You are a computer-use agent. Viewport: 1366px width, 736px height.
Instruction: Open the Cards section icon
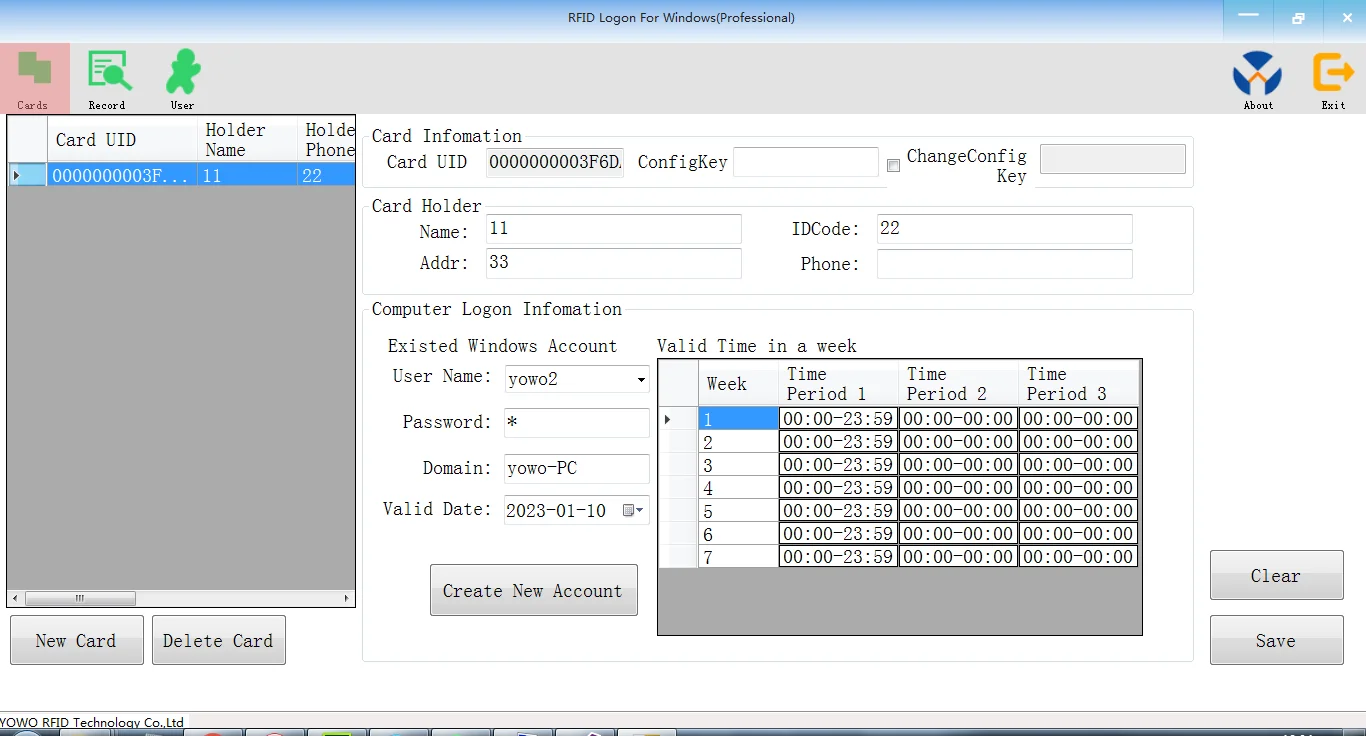pos(34,72)
